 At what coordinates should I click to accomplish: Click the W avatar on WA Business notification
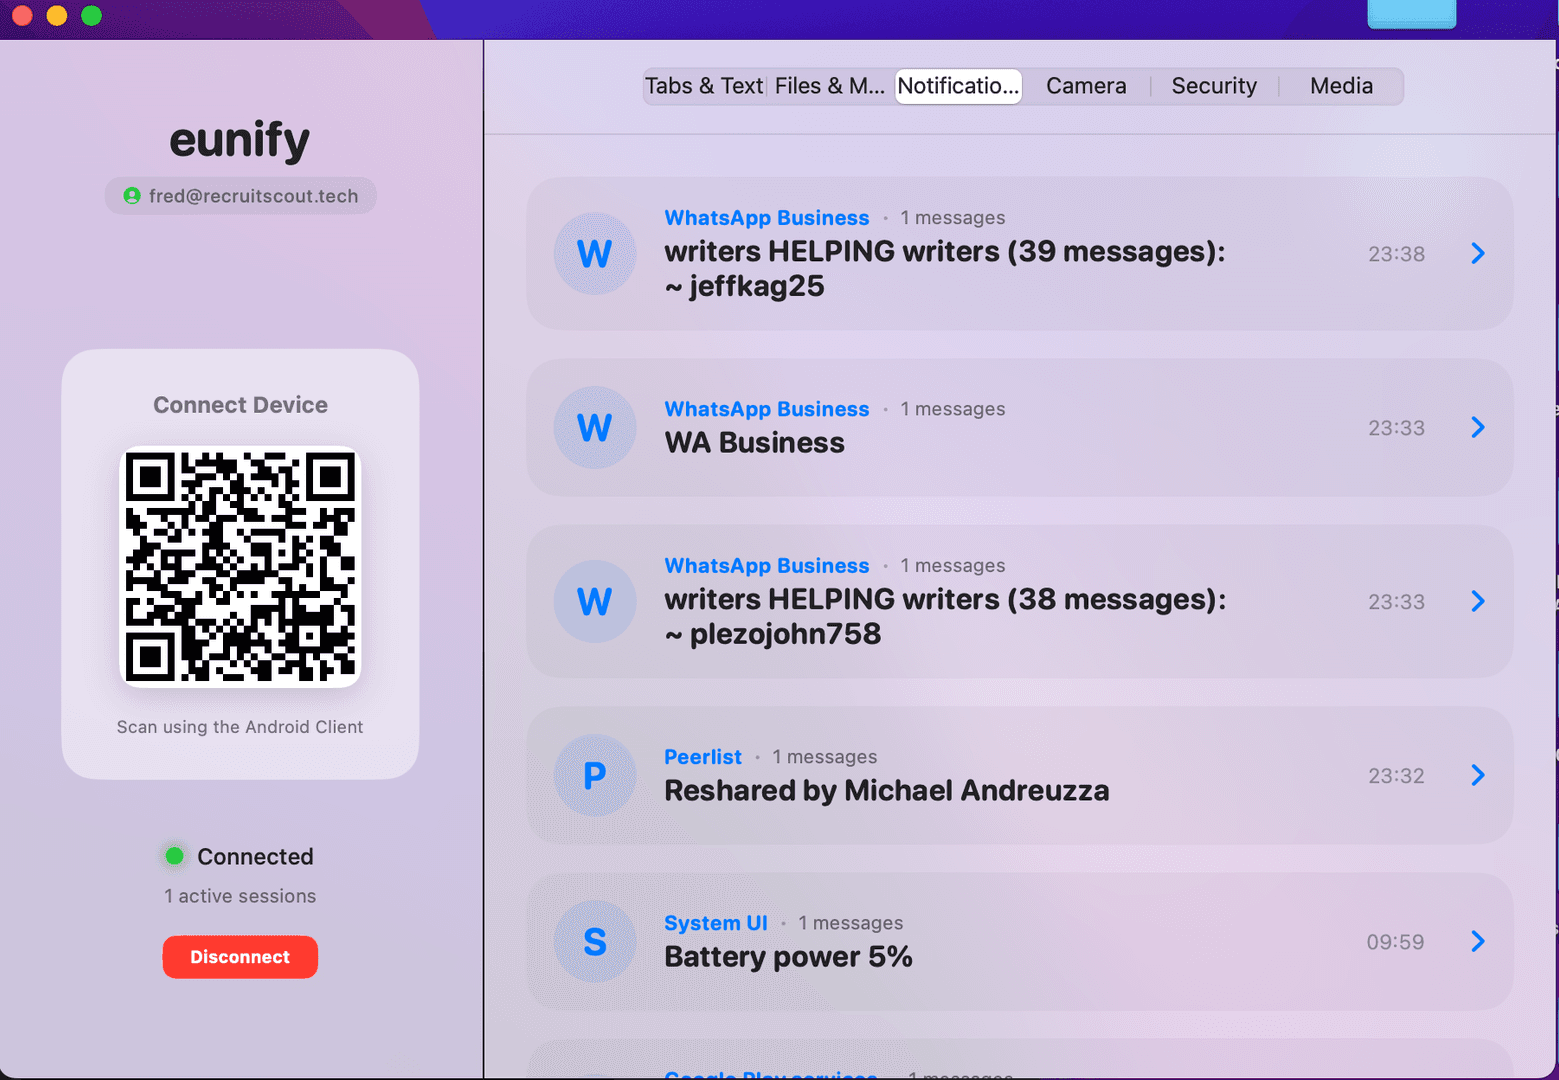(x=595, y=428)
